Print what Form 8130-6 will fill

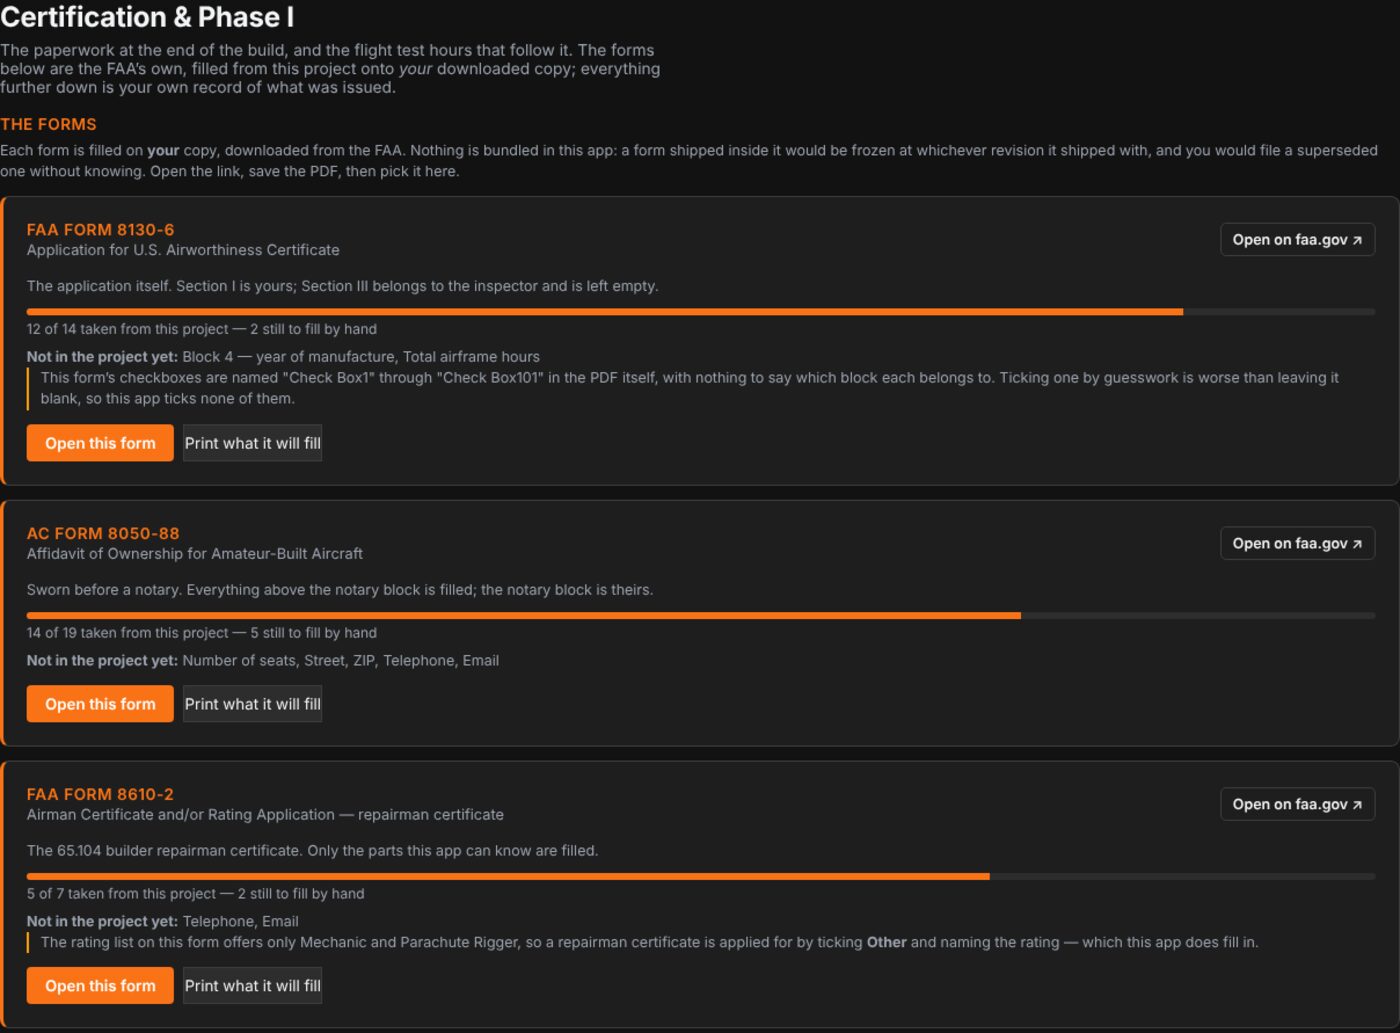click(x=252, y=443)
